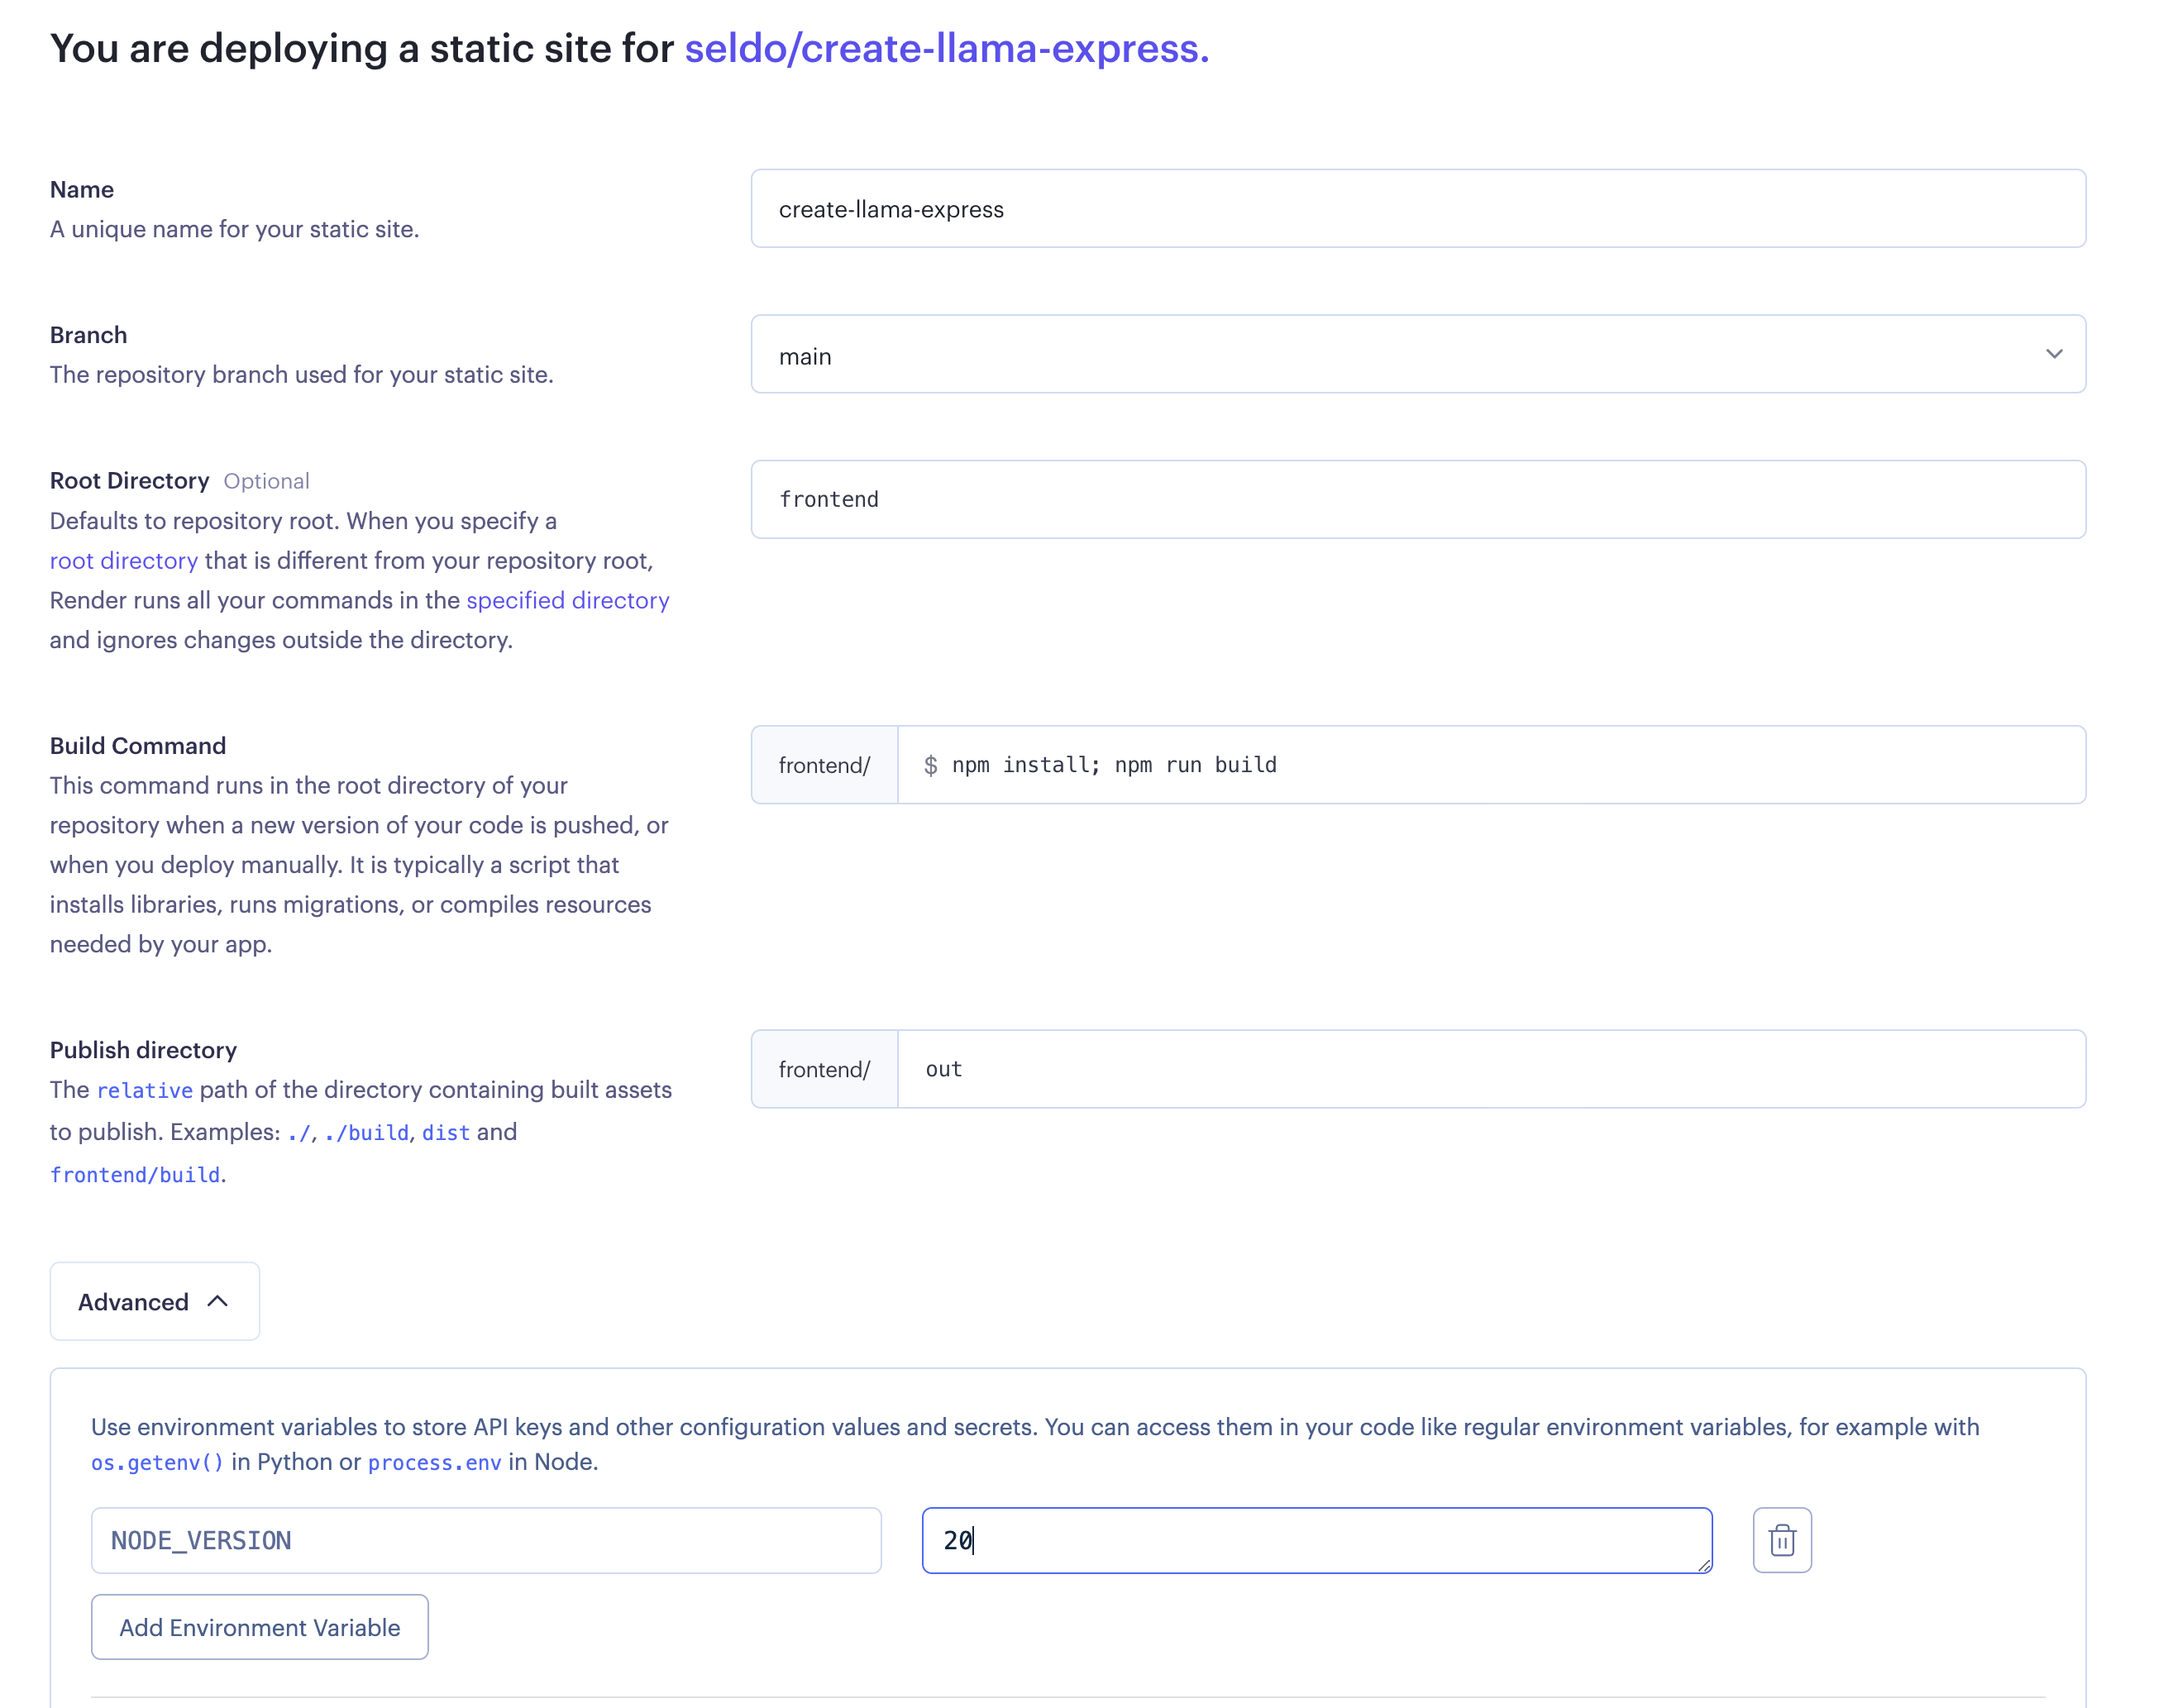
Task: Click the environment variable value field with 20
Action: click(x=1316, y=1540)
